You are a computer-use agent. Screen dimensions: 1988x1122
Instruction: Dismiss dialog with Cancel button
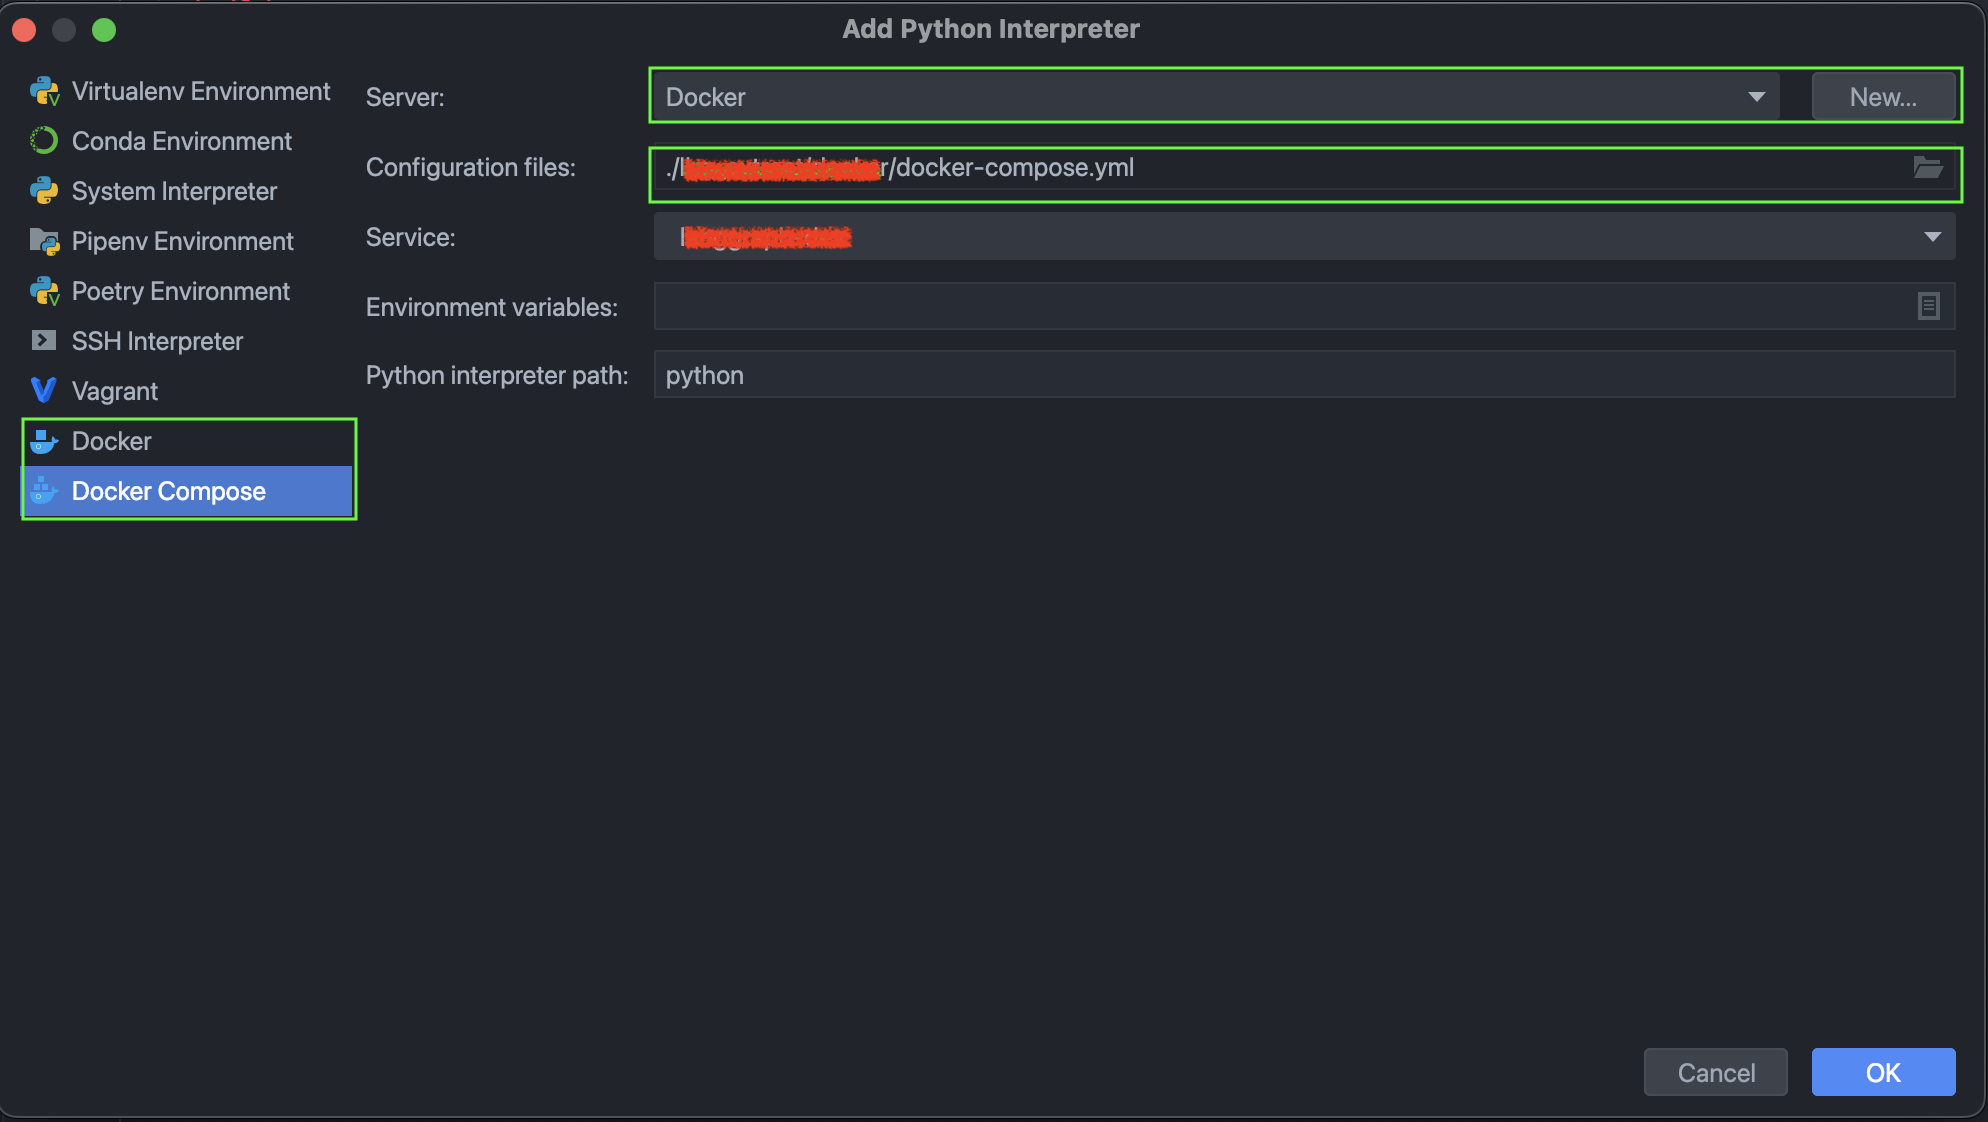coord(1715,1072)
